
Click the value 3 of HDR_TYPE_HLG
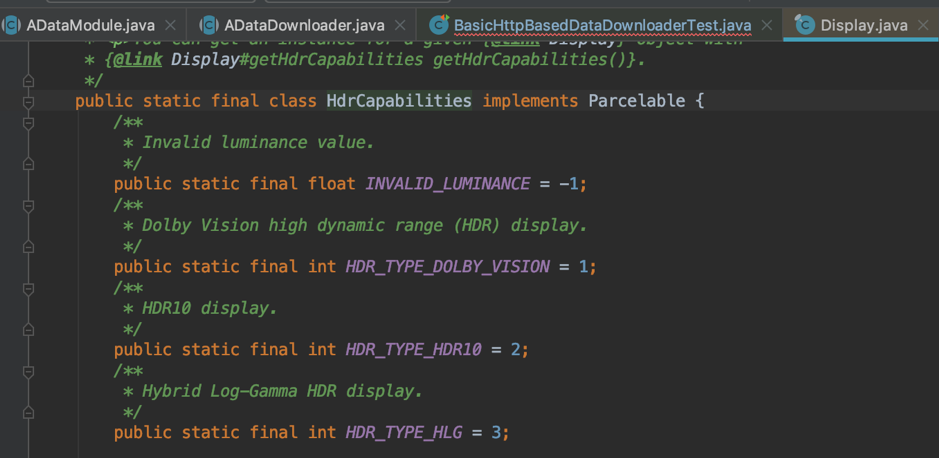coord(496,432)
